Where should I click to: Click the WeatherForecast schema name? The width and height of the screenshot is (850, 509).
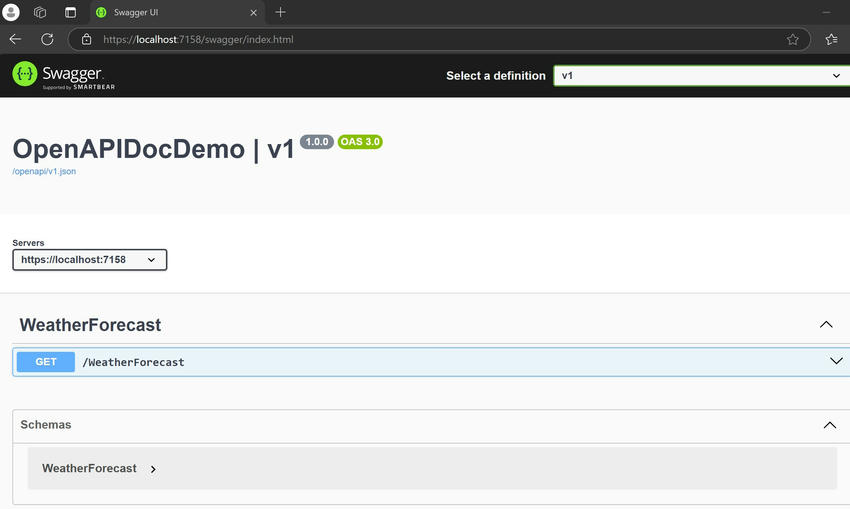(x=89, y=468)
